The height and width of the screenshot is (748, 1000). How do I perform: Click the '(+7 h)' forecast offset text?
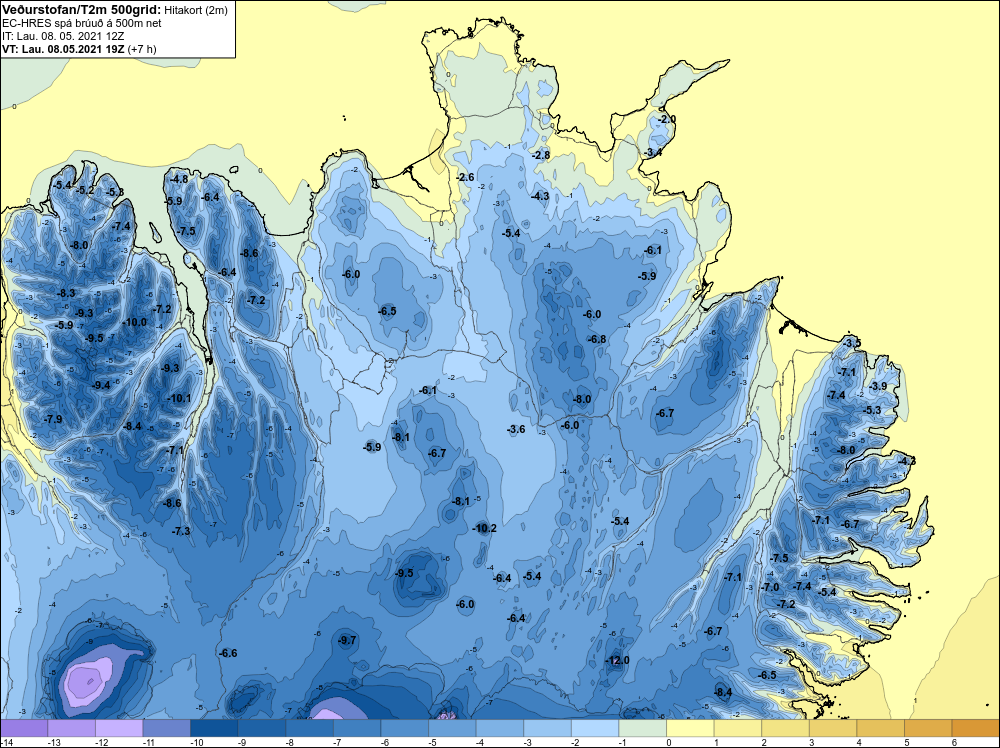(x=142, y=49)
